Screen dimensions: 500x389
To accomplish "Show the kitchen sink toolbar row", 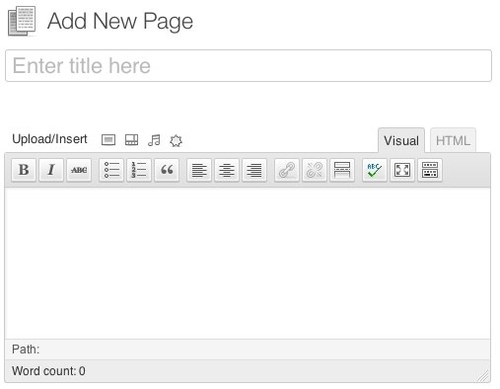I will (430, 170).
